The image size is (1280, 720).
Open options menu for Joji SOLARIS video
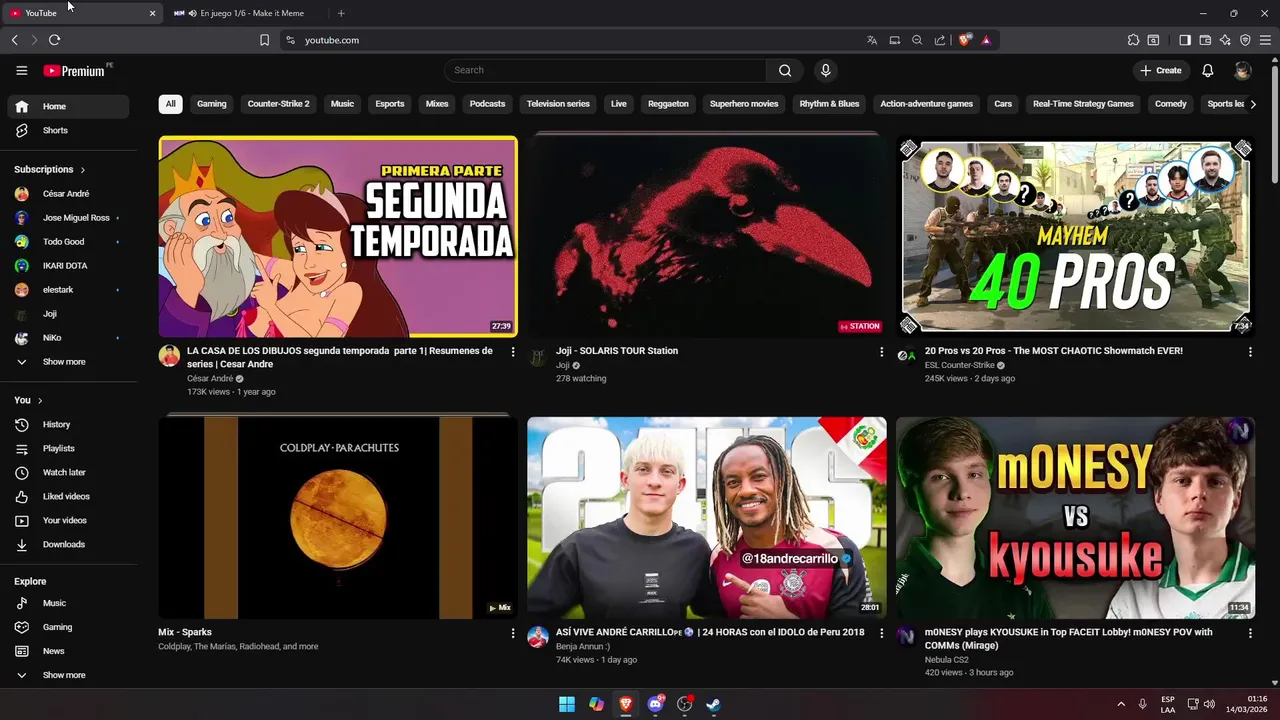point(881,352)
